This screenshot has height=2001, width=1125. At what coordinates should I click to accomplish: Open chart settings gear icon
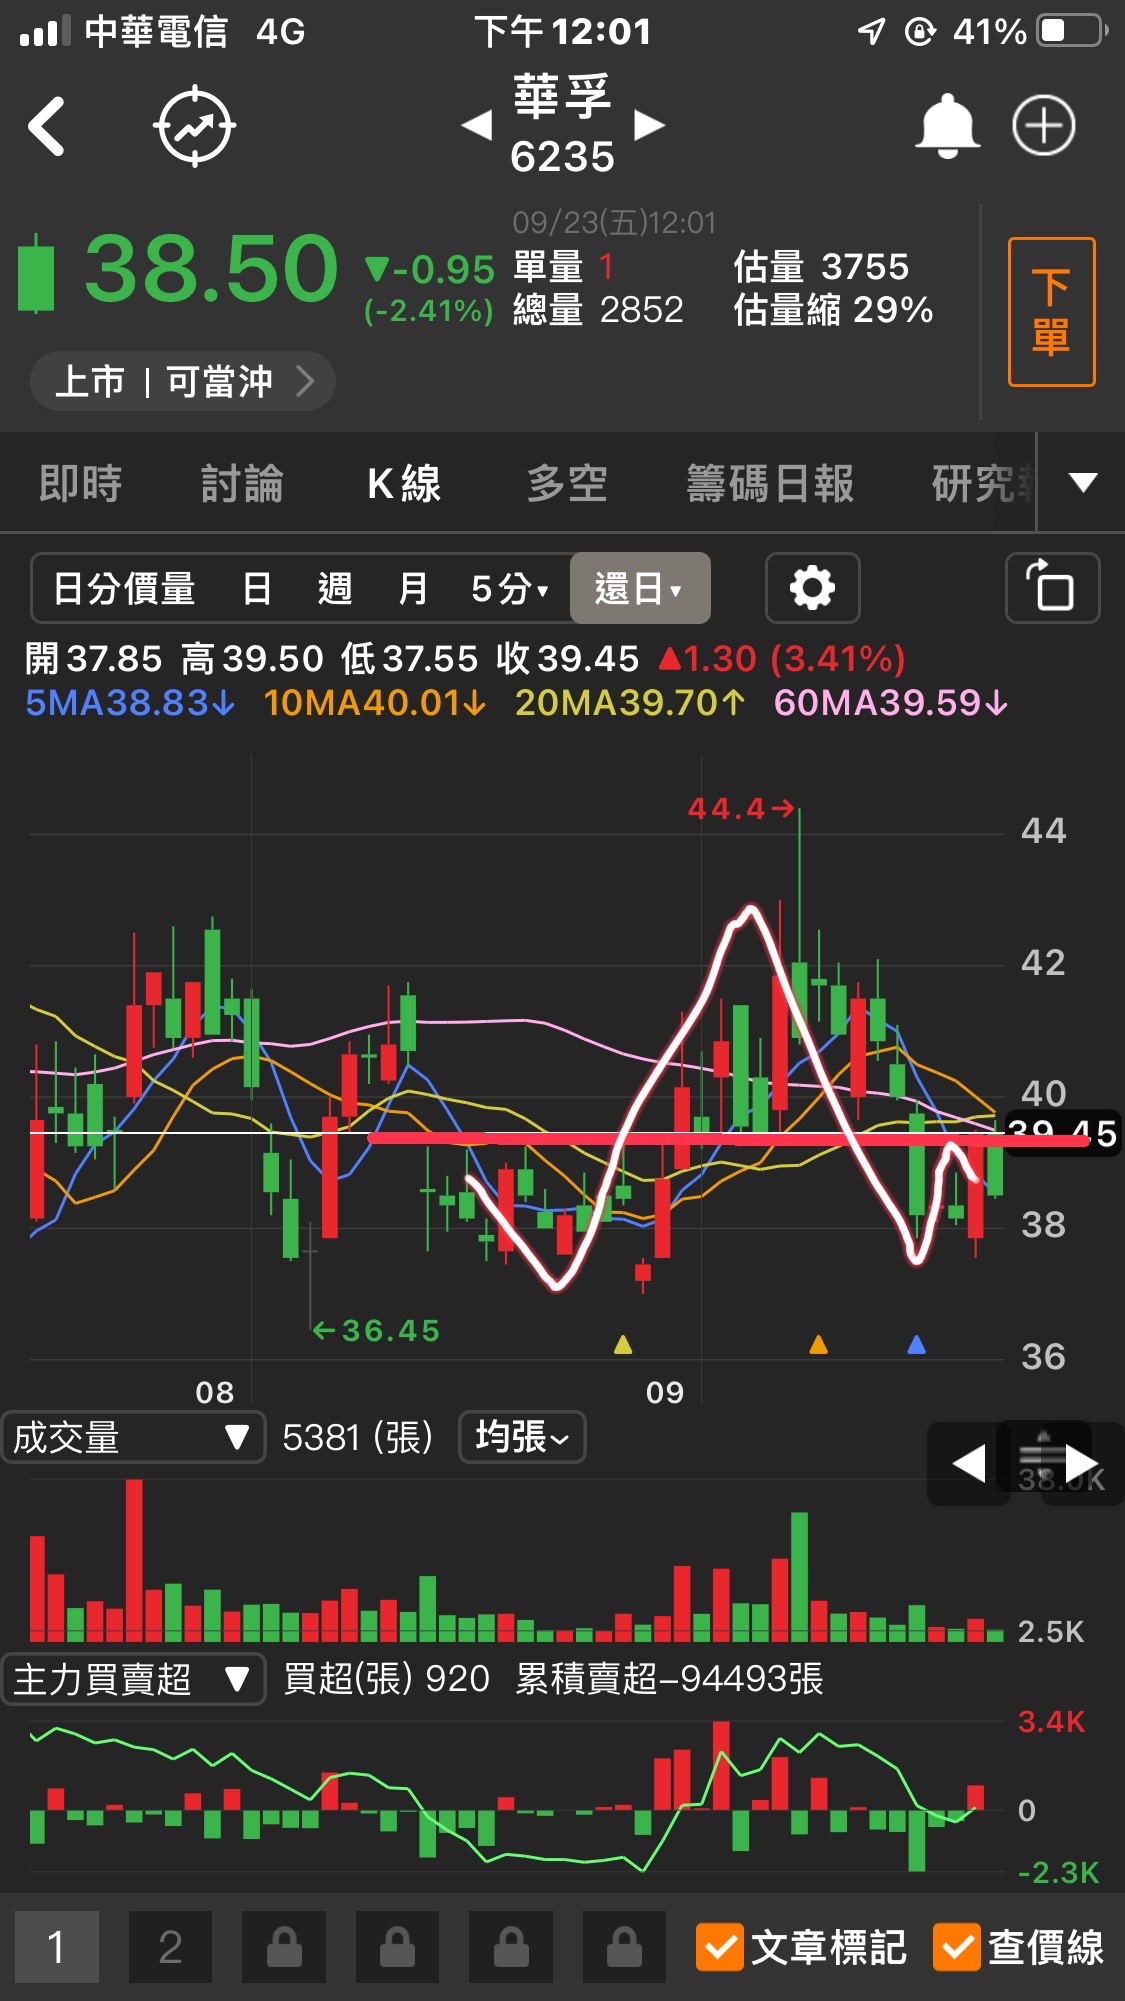(x=812, y=588)
